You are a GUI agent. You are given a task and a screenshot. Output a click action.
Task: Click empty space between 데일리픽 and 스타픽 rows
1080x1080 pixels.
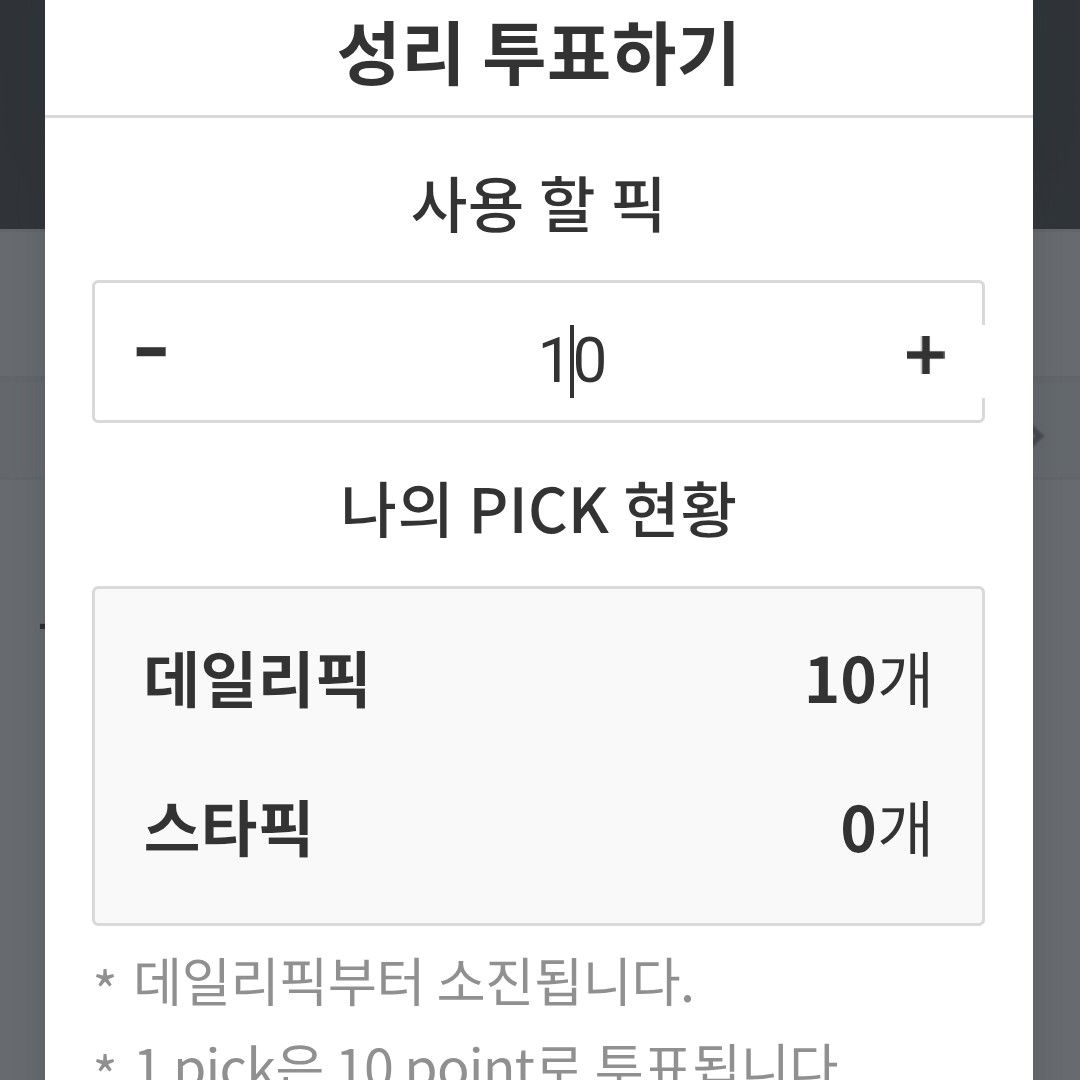point(538,755)
